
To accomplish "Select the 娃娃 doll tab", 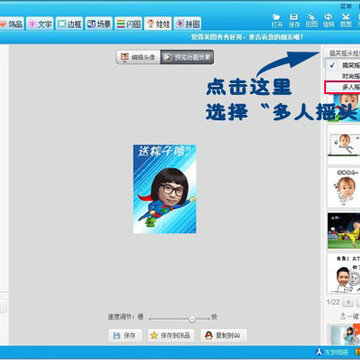I will tap(158, 24).
